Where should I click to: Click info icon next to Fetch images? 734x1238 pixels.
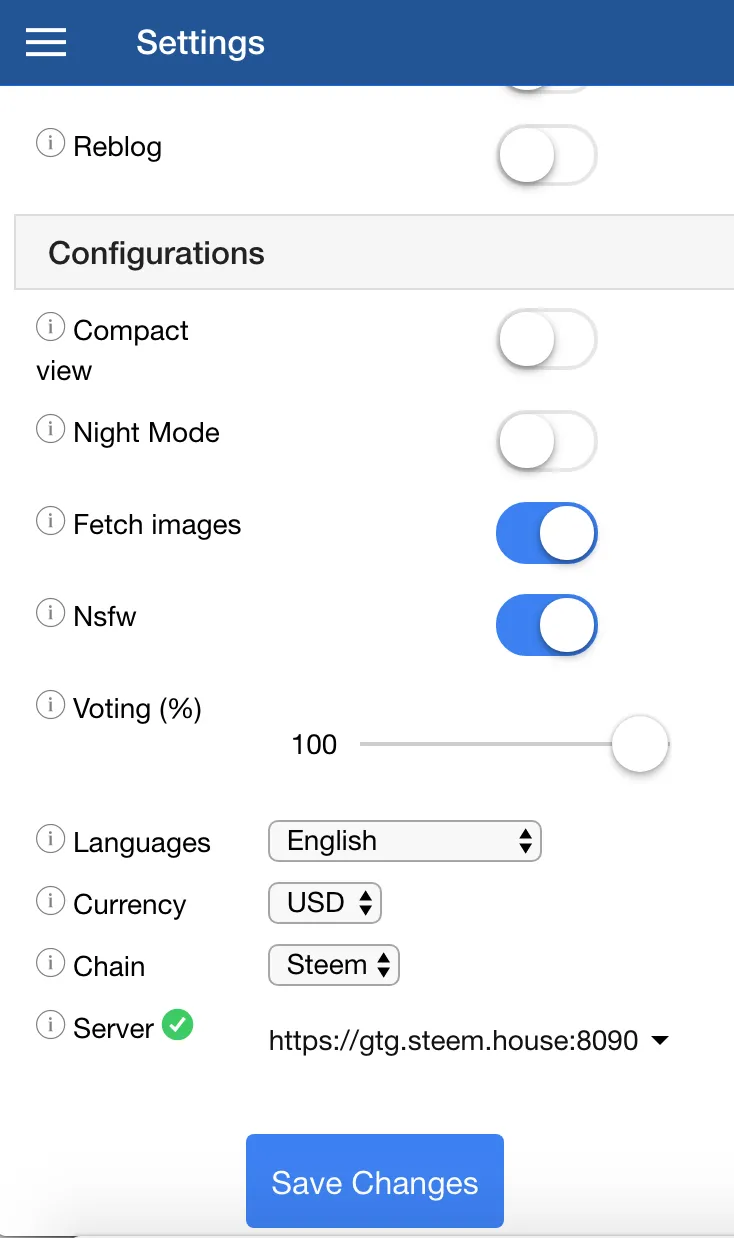[50, 522]
